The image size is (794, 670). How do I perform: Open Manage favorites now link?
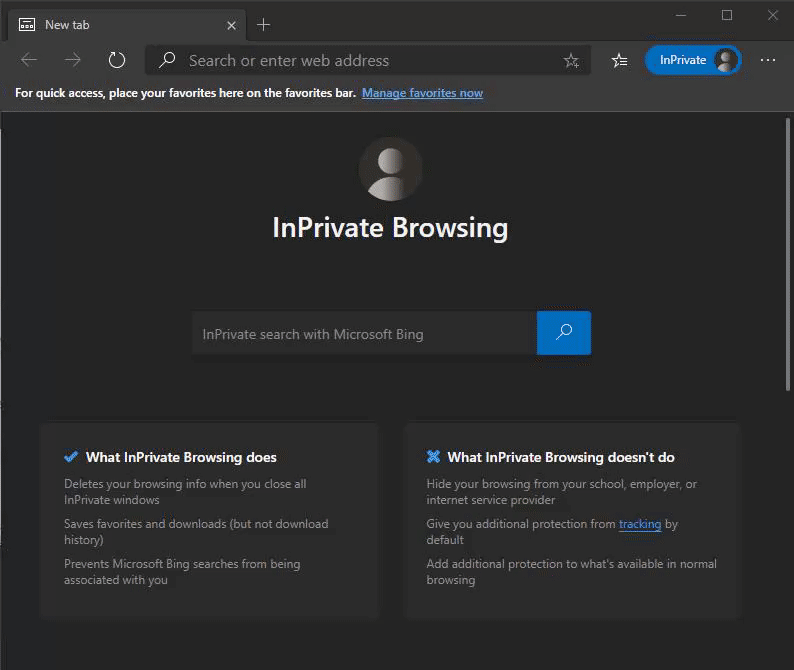(422, 93)
